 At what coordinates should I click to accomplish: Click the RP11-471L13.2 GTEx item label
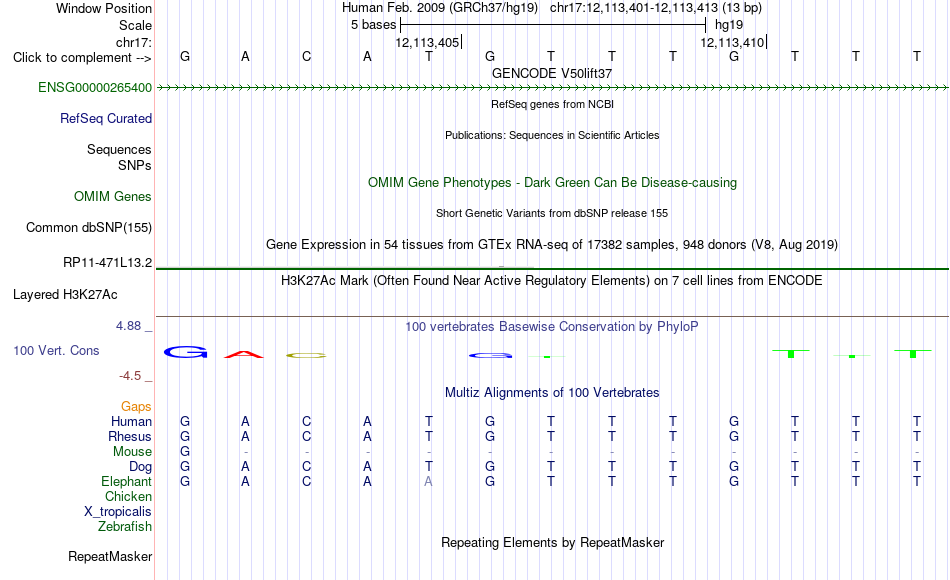(x=107, y=262)
